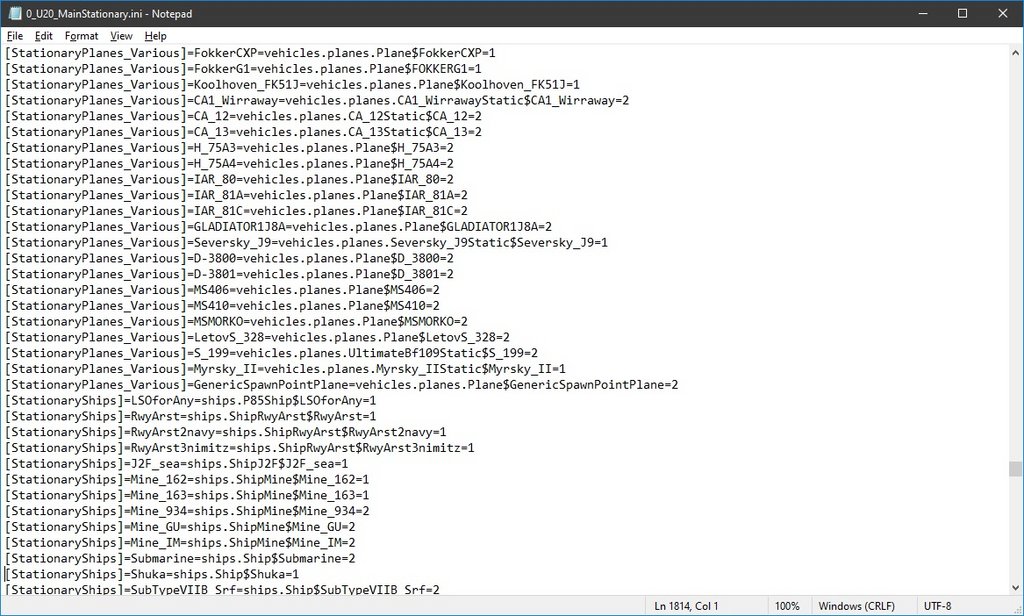The height and width of the screenshot is (616, 1024).
Task: Open the View menu
Action: point(121,36)
